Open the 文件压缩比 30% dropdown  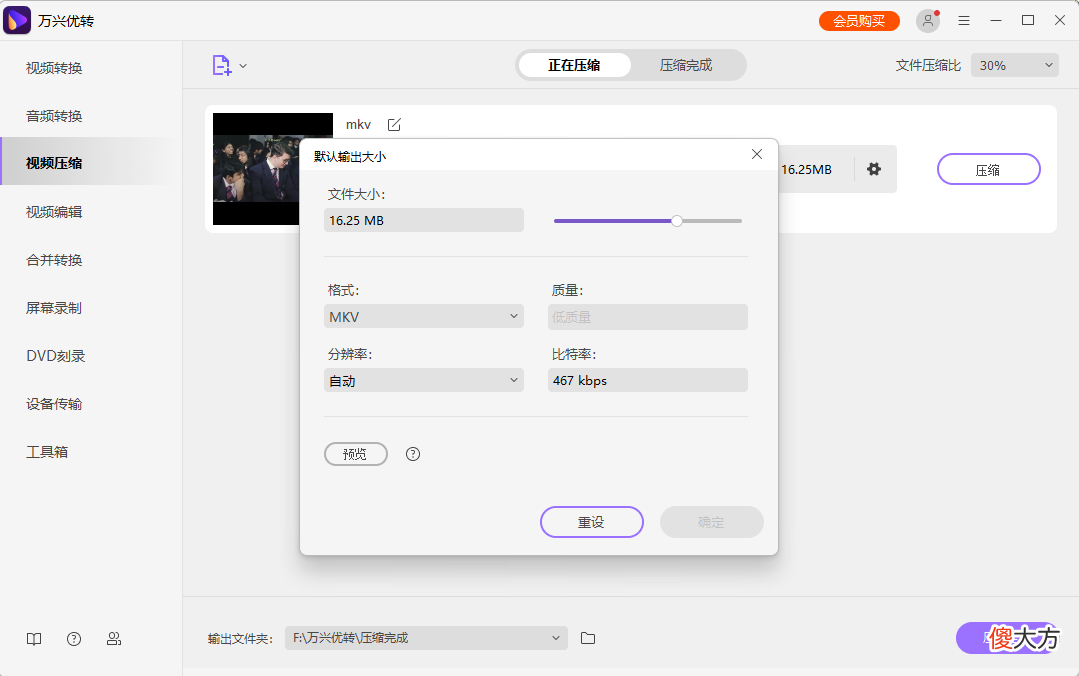(x=1015, y=65)
